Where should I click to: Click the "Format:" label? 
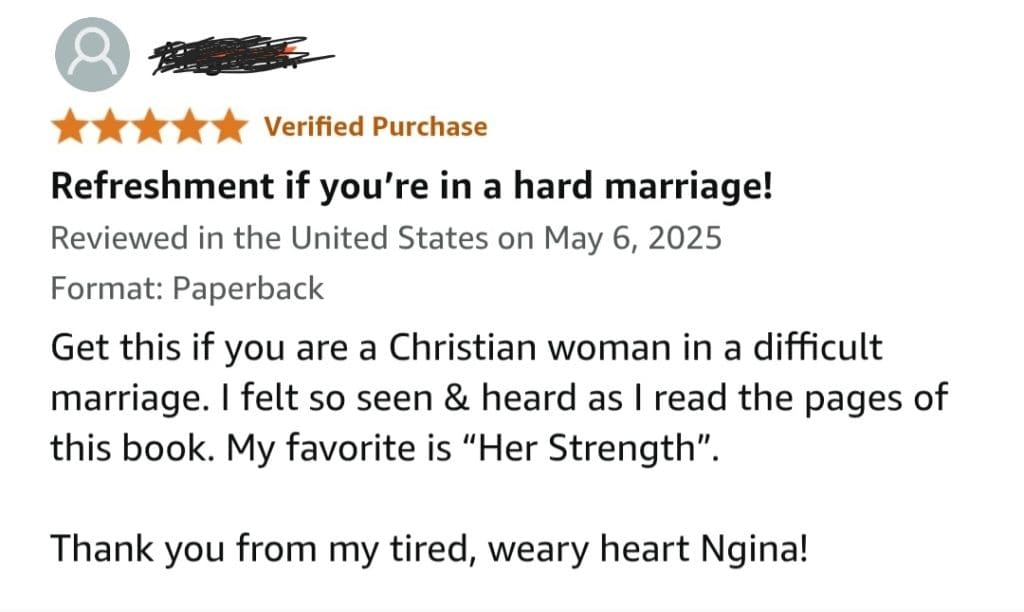pyautogui.click(x=107, y=289)
